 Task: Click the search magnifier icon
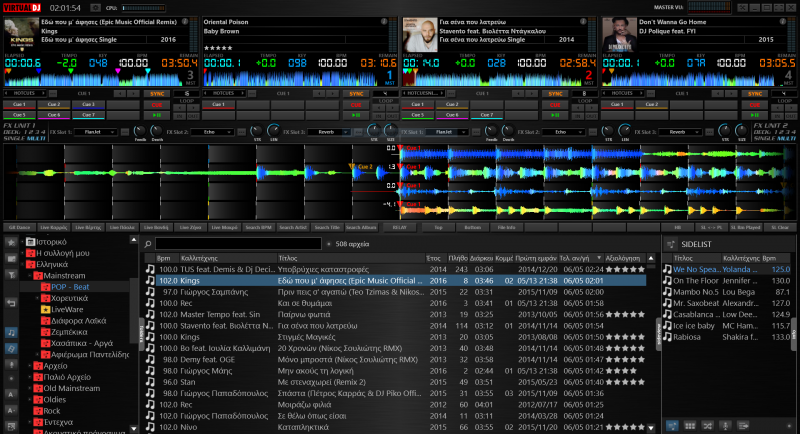(x=146, y=243)
